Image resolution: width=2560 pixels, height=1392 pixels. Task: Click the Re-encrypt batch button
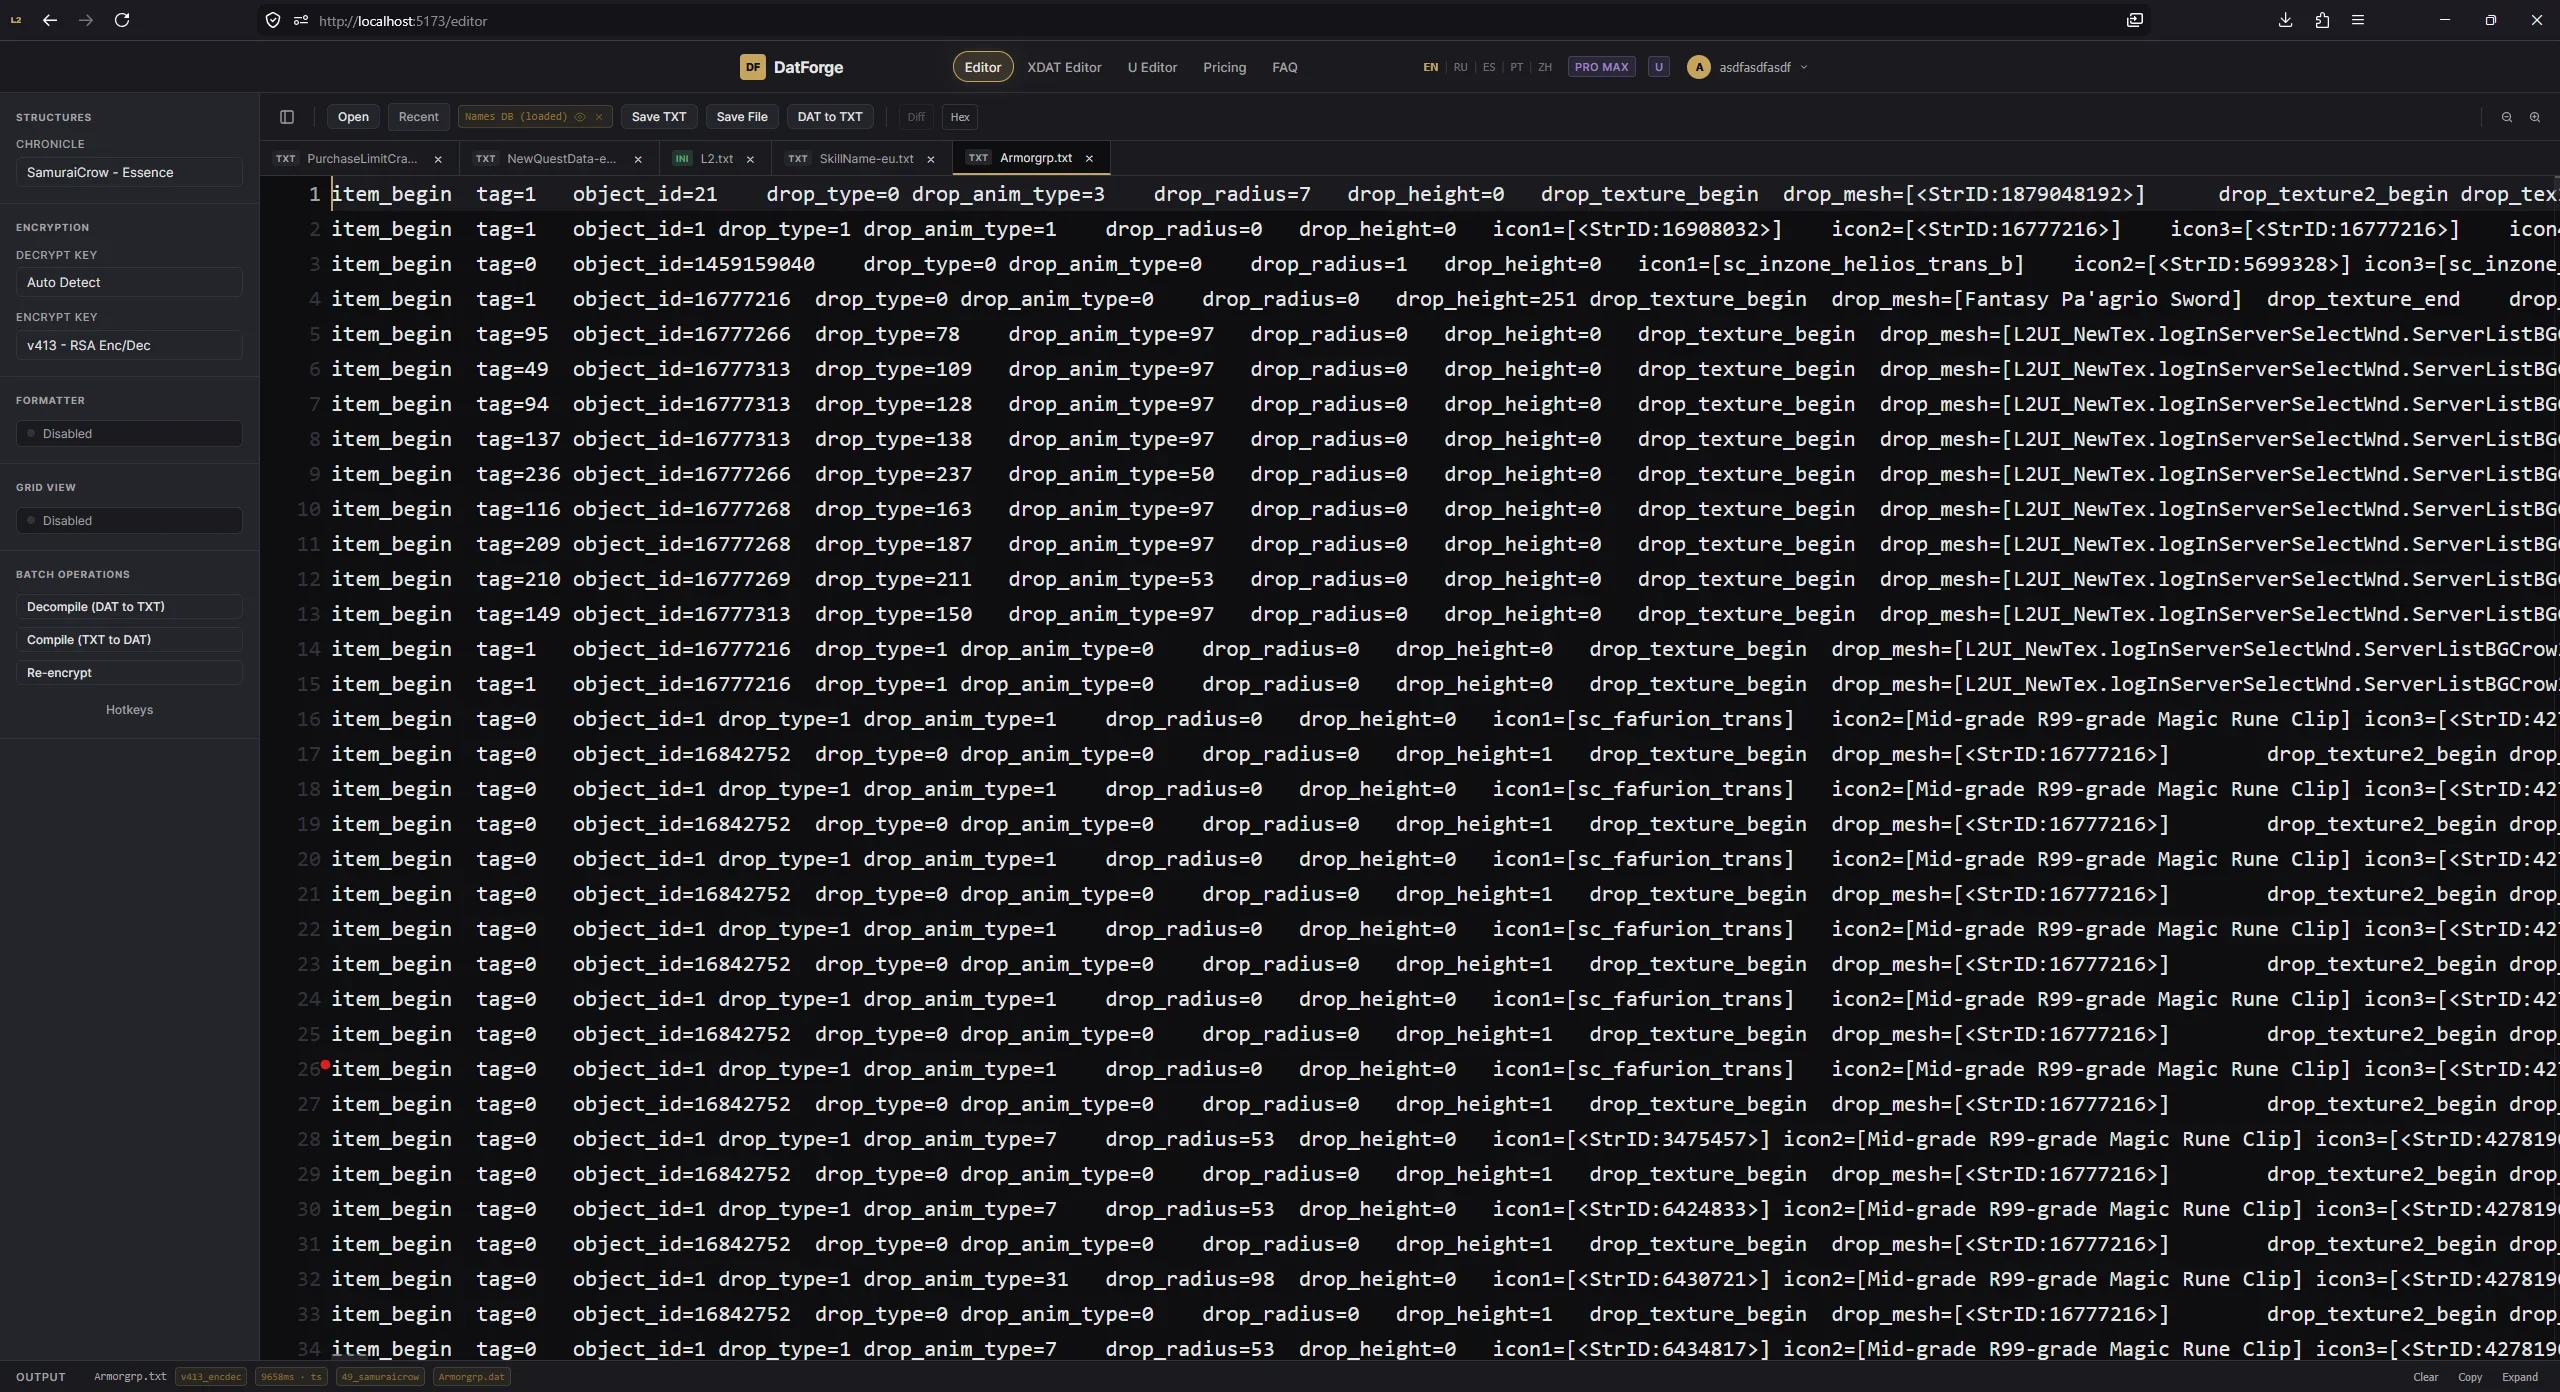click(x=129, y=673)
